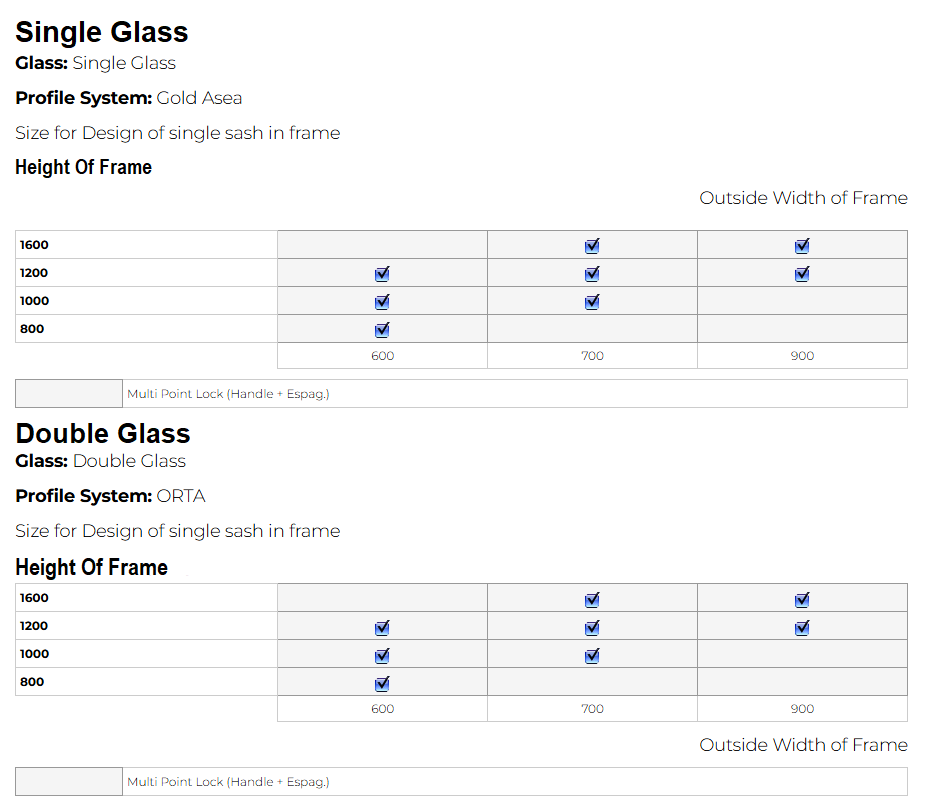The width and height of the screenshot is (937, 810).
Task: Toggle Double Glass 1600 height, 900 width checkbox
Action: (x=802, y=600)
